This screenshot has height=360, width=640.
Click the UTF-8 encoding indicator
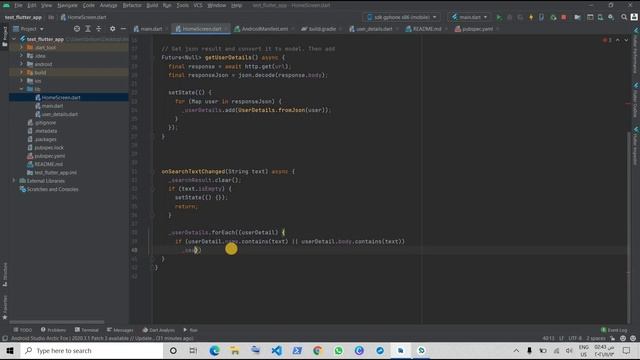click(575, 338)
